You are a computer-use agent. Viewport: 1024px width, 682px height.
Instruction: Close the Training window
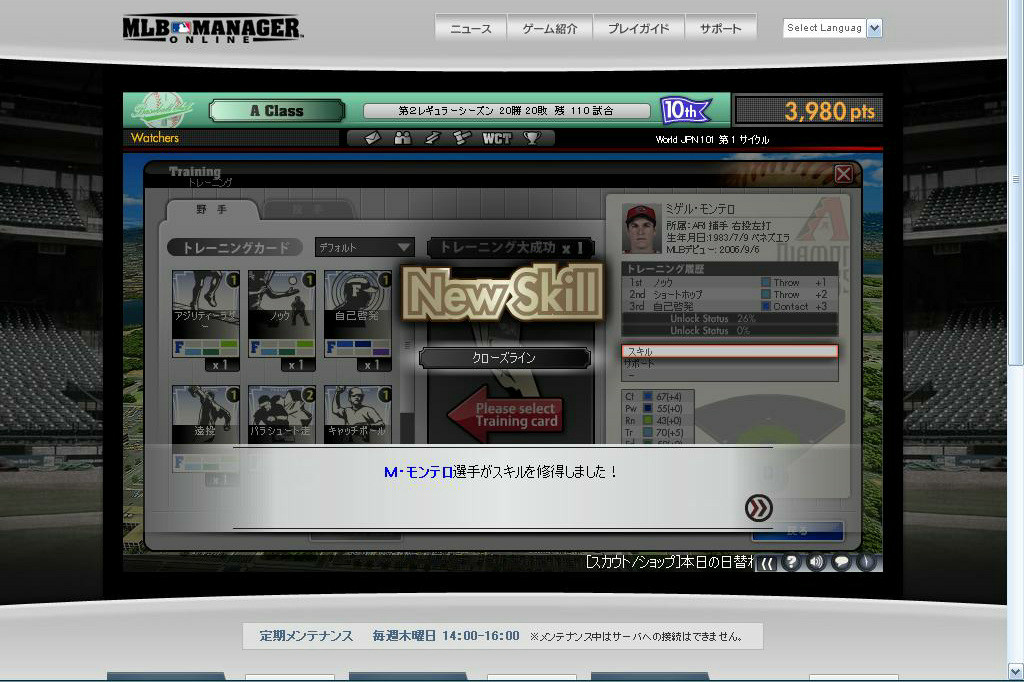click(843, 174)
